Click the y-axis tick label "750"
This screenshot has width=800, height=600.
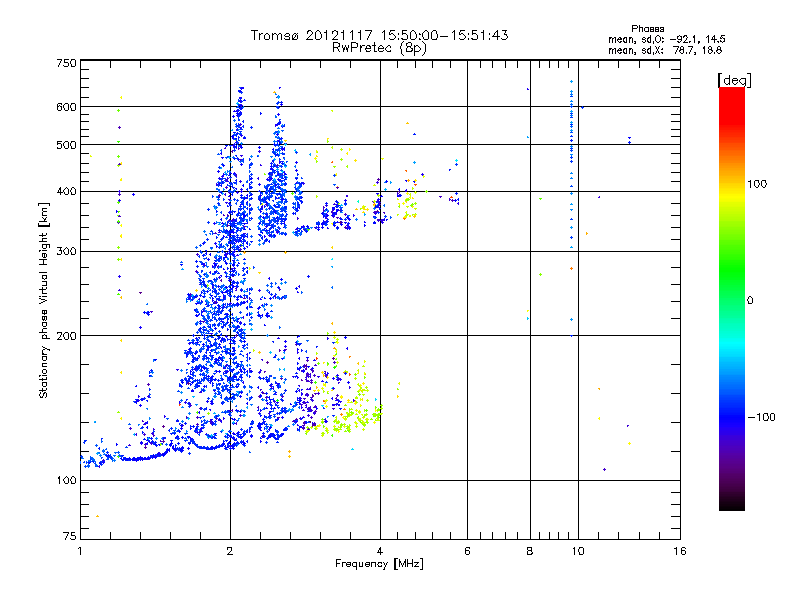click(x=67, y=63)
